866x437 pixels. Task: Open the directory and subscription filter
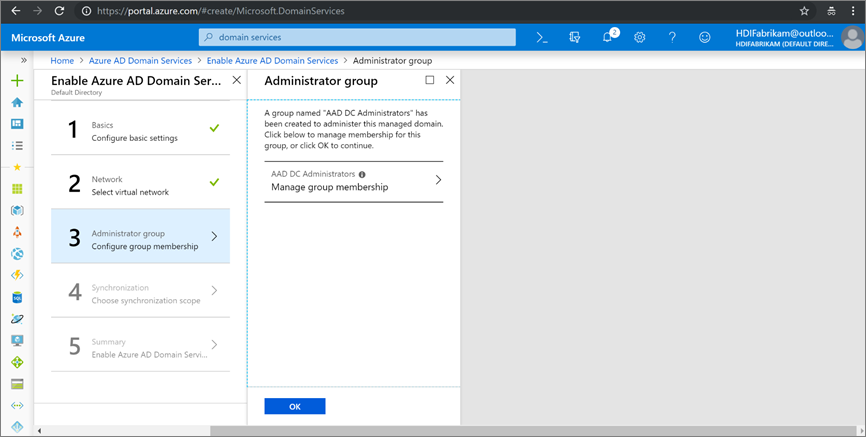click(x=574, y=38)
